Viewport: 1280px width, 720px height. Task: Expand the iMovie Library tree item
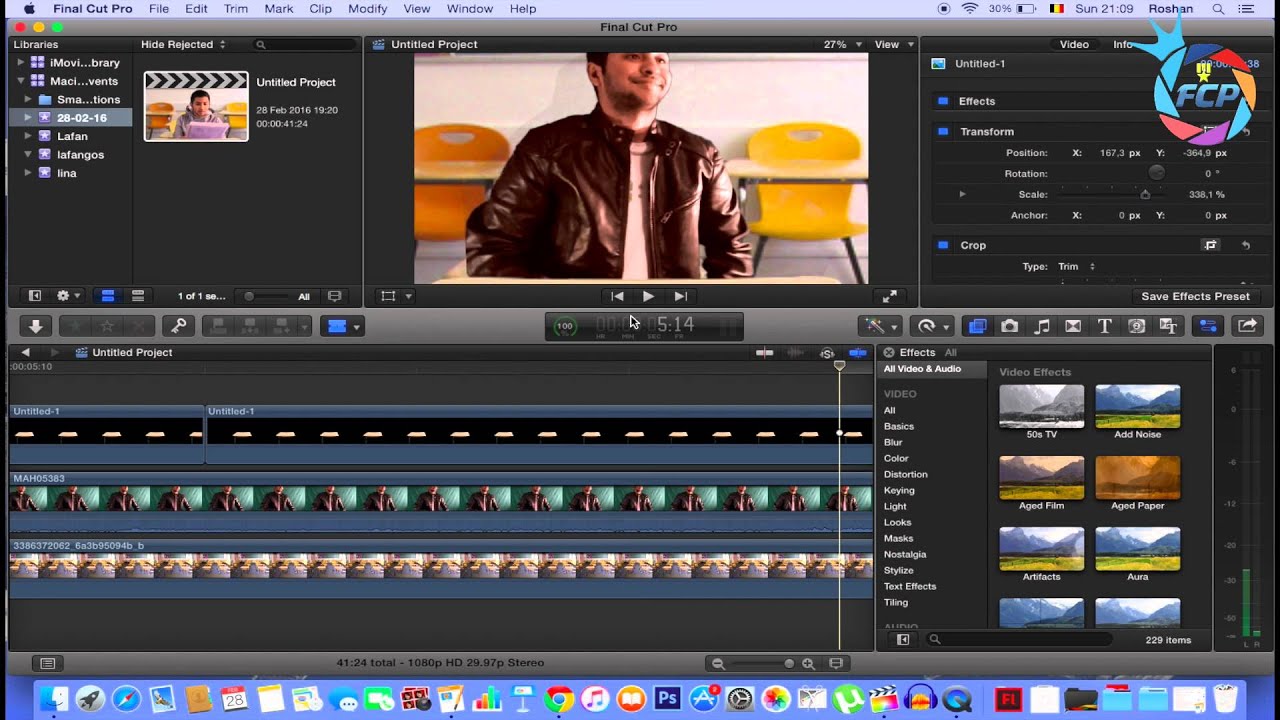tap(20, 62)
